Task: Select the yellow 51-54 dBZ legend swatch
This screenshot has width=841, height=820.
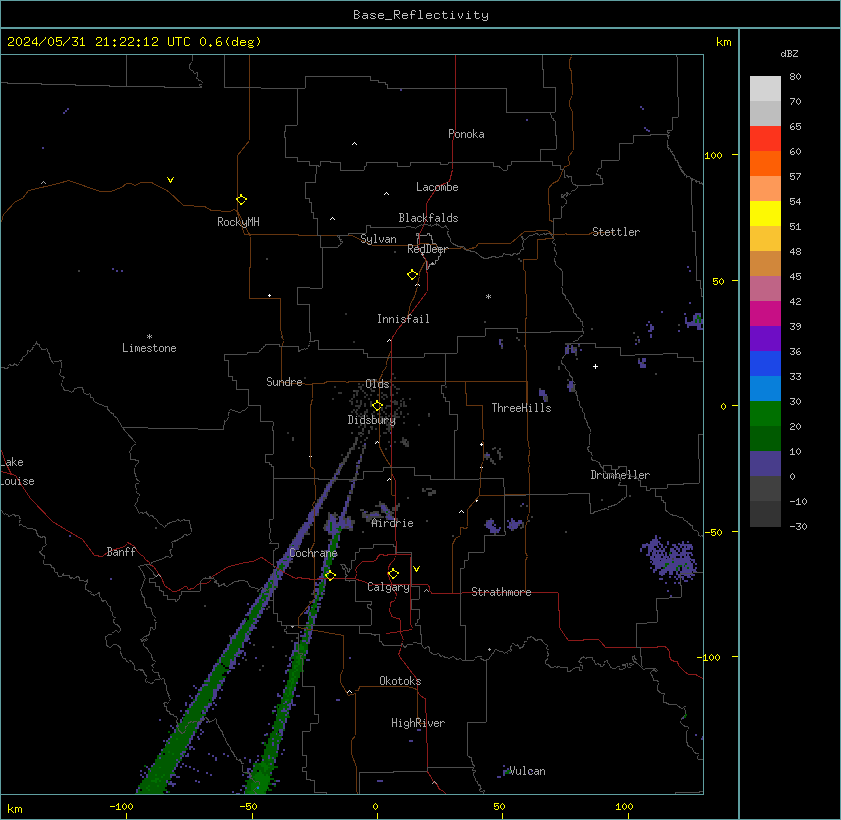Action: [x=765, y=214]
